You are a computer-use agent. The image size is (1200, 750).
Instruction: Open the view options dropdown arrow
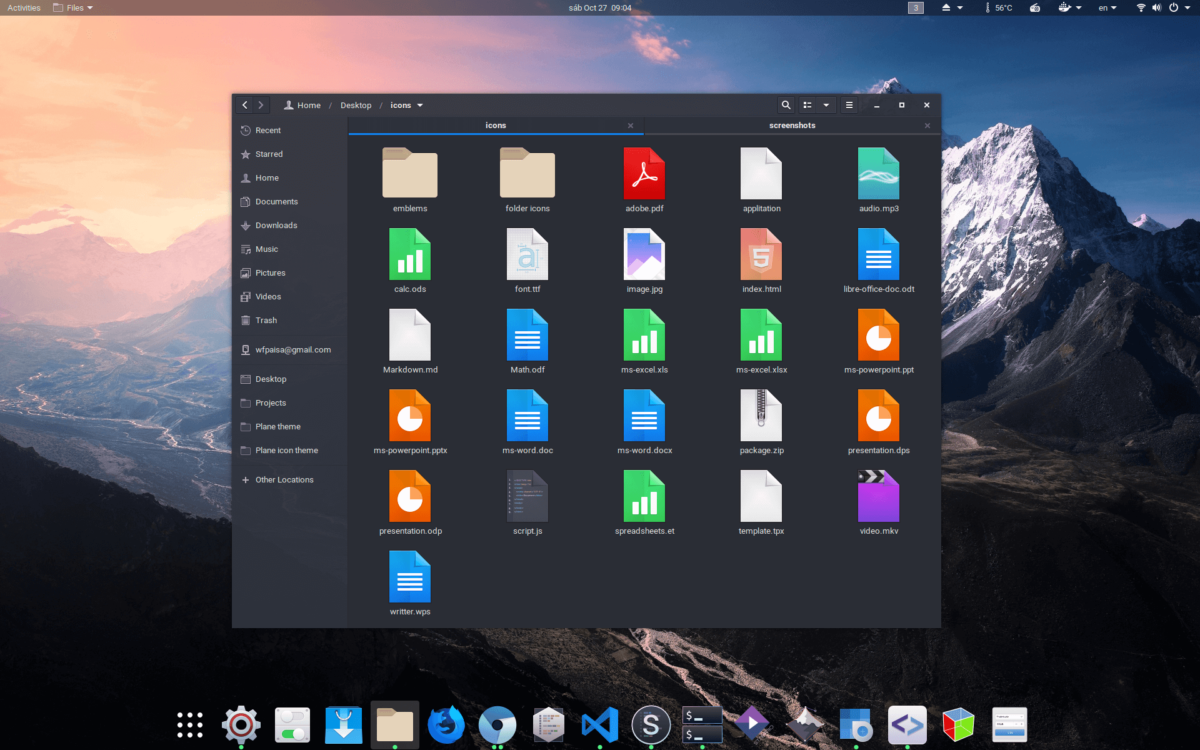click(x=826, y=105)
